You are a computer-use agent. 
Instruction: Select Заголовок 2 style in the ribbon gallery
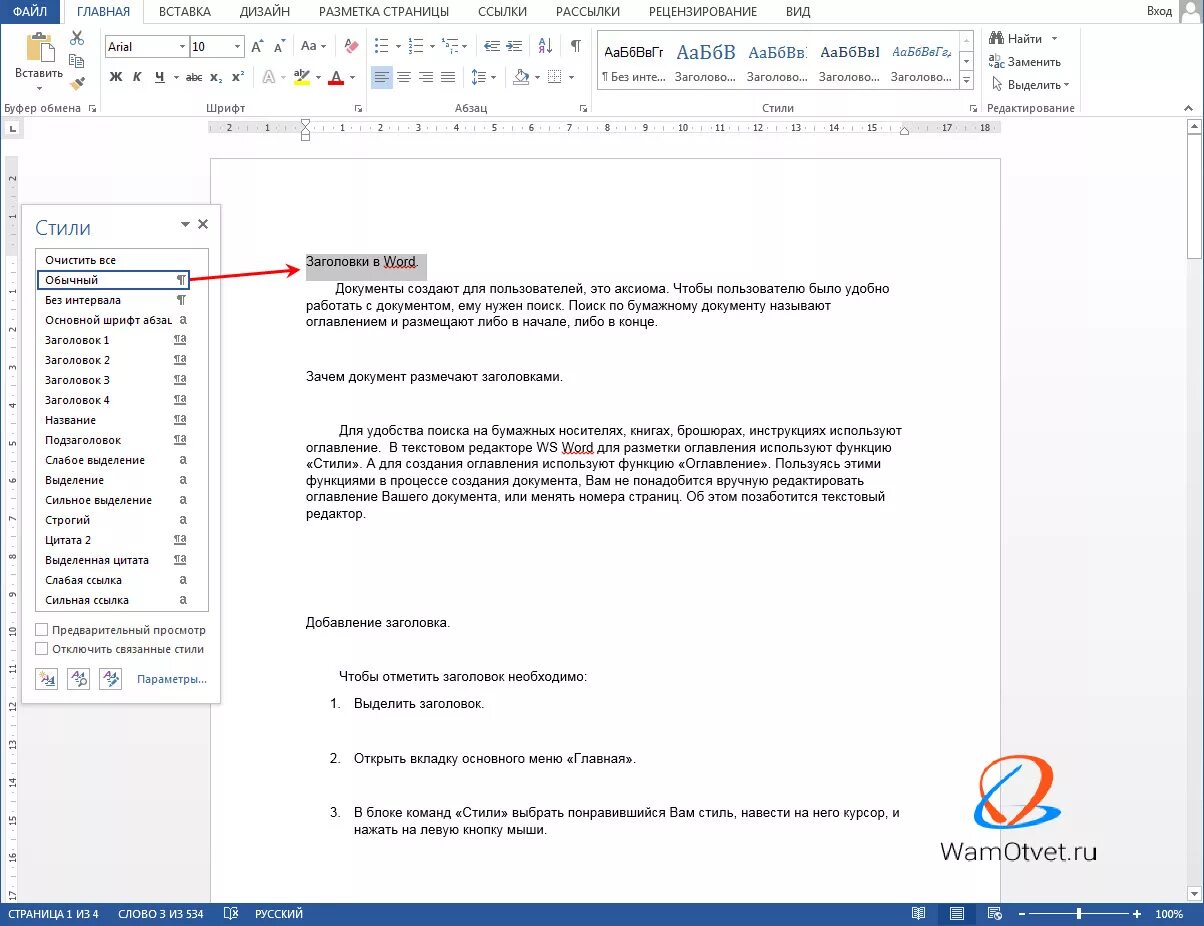(x=778, y=62)
